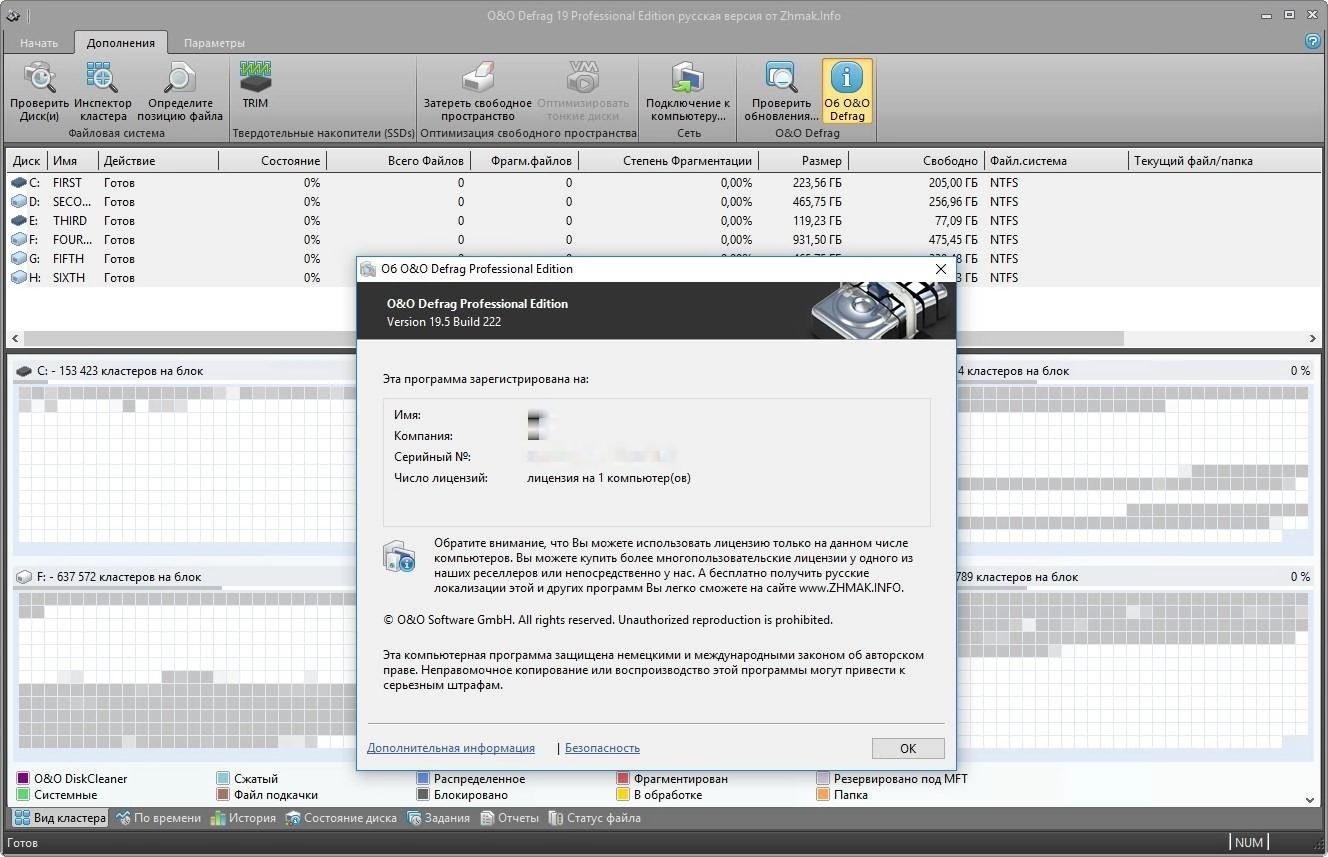The width and height of the screenshot is (1328, 857).
Task: Click the Блокировано dark legend swatch
Action: pos(424,795)
